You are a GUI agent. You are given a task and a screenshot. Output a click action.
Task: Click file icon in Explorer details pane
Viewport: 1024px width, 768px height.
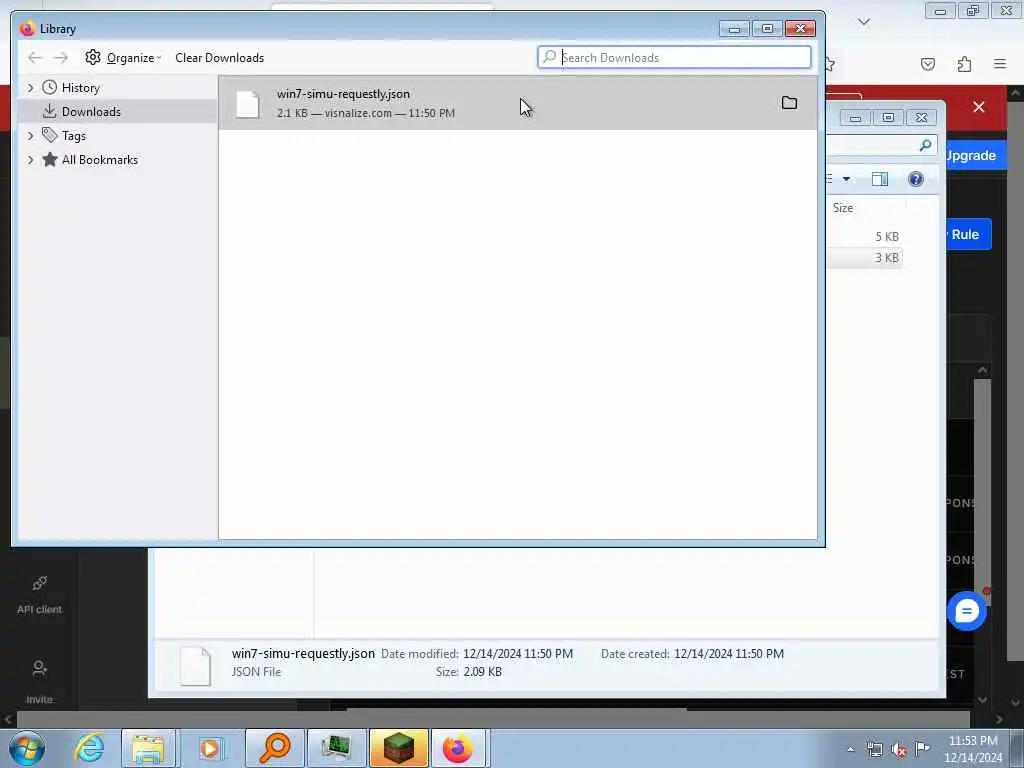point(195,666)
